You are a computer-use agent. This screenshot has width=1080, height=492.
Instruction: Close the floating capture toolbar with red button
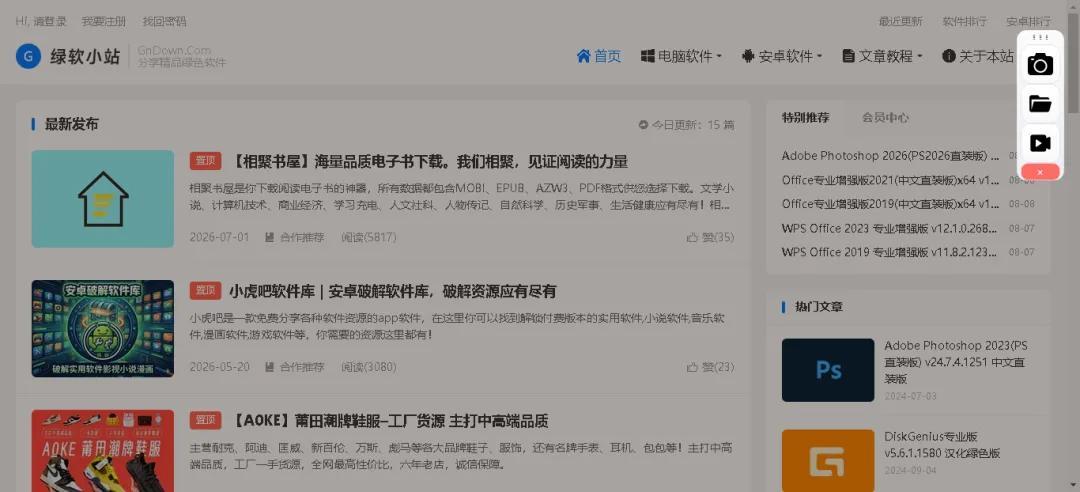(x=1040, y=172)
